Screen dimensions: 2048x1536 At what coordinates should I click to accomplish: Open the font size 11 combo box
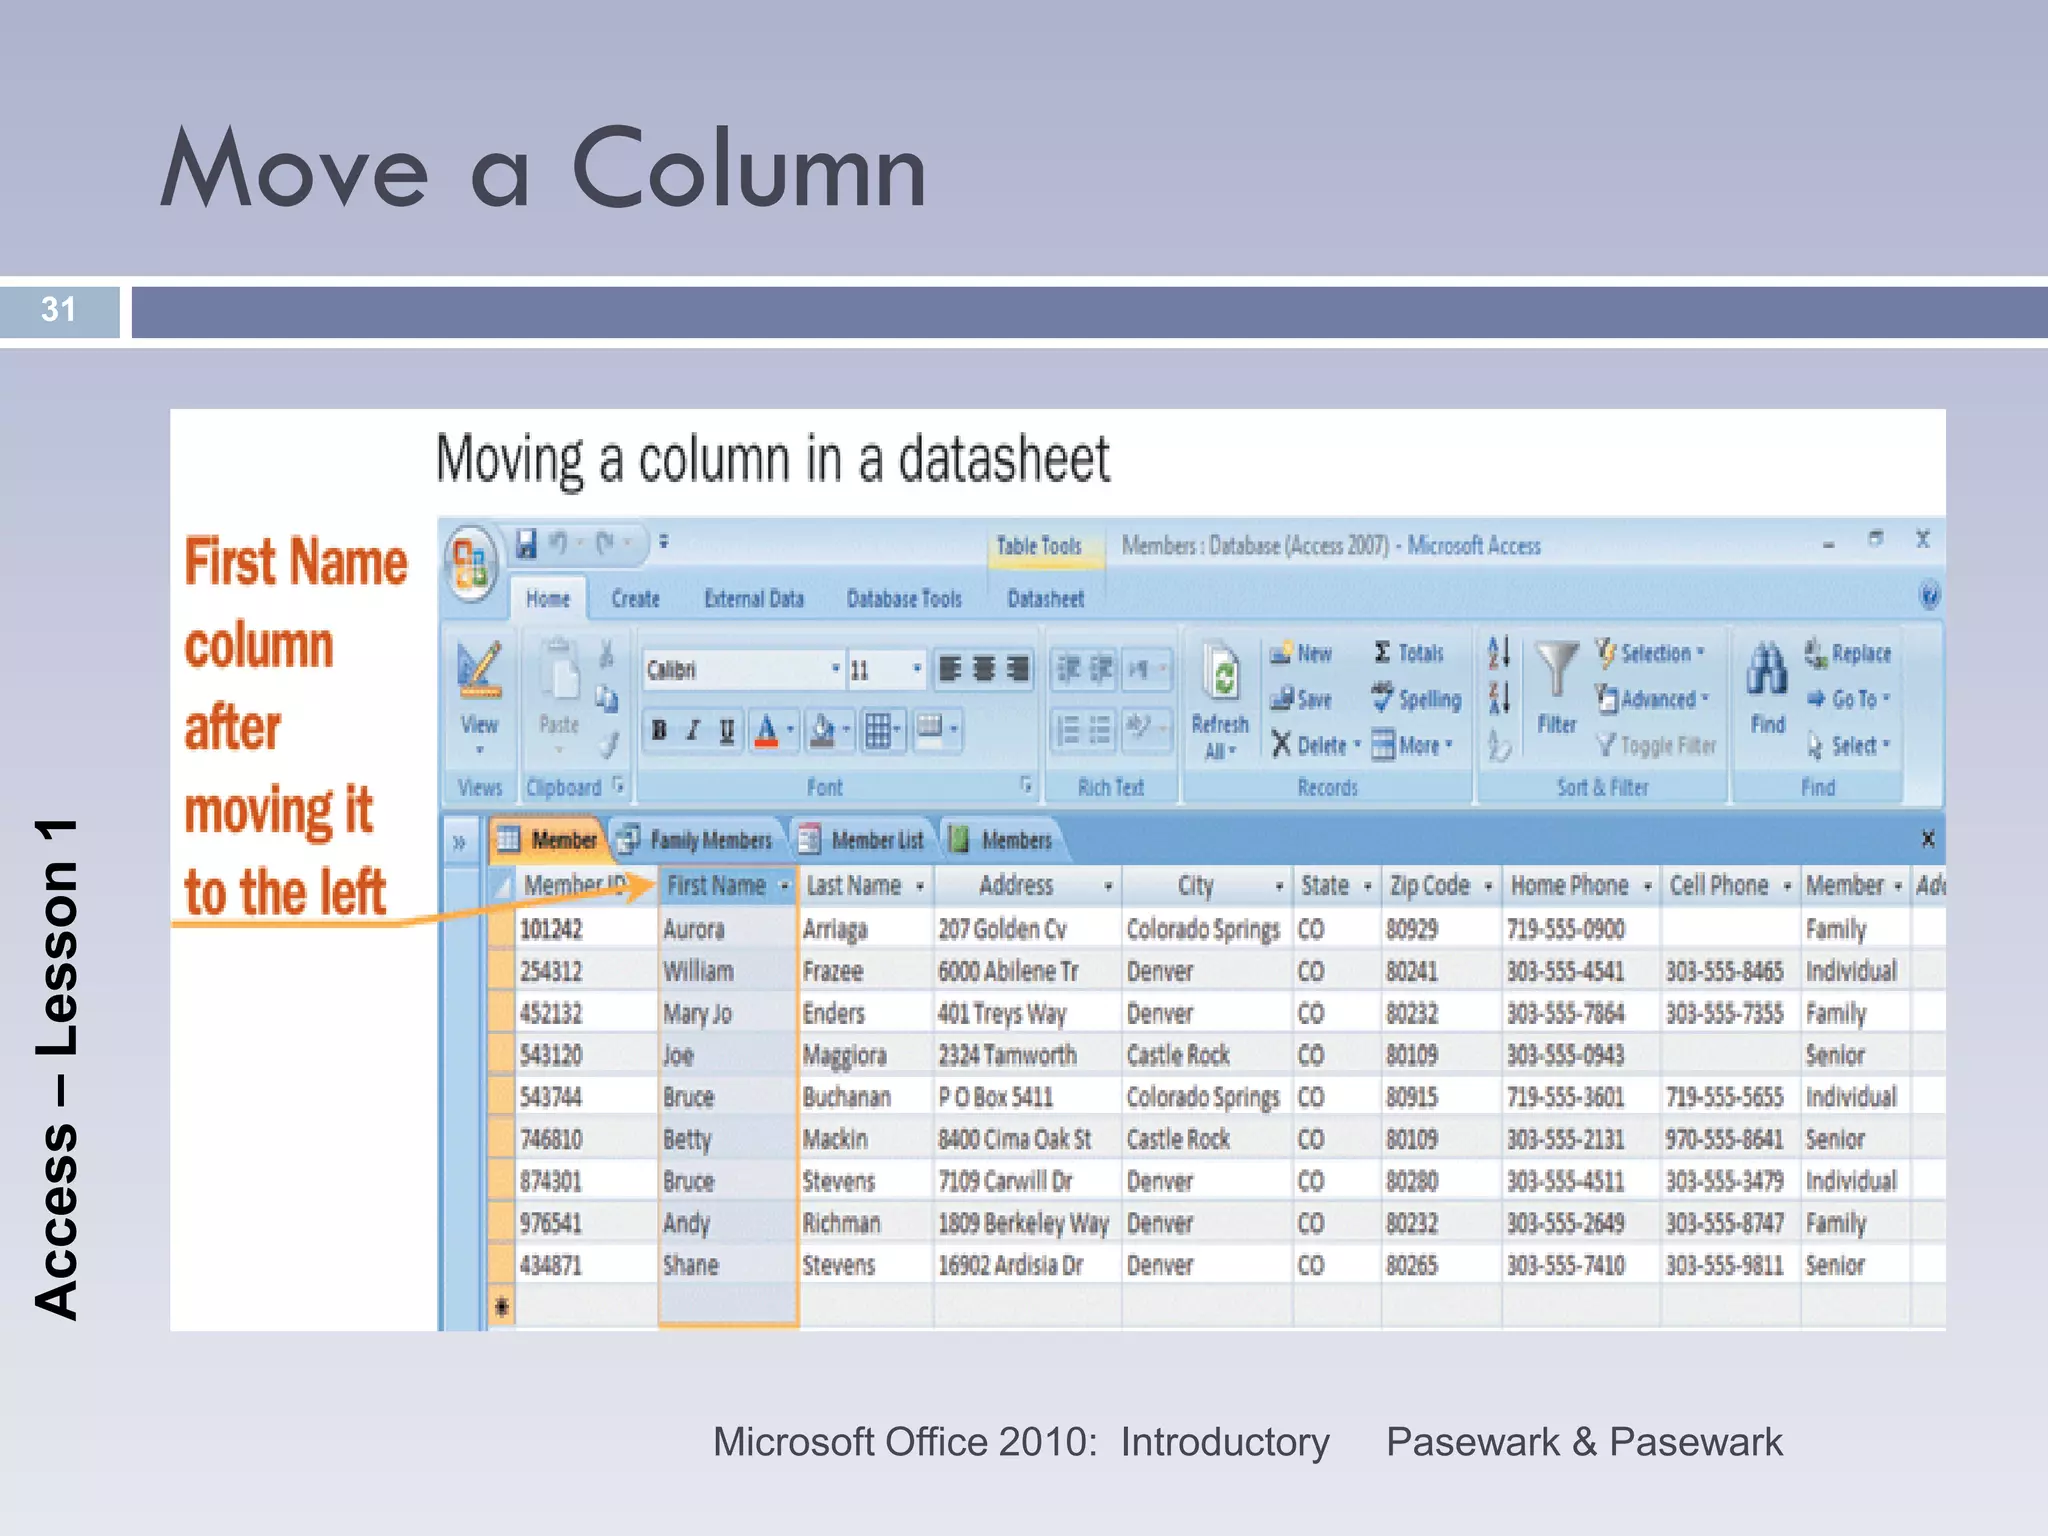pos(886,669)
